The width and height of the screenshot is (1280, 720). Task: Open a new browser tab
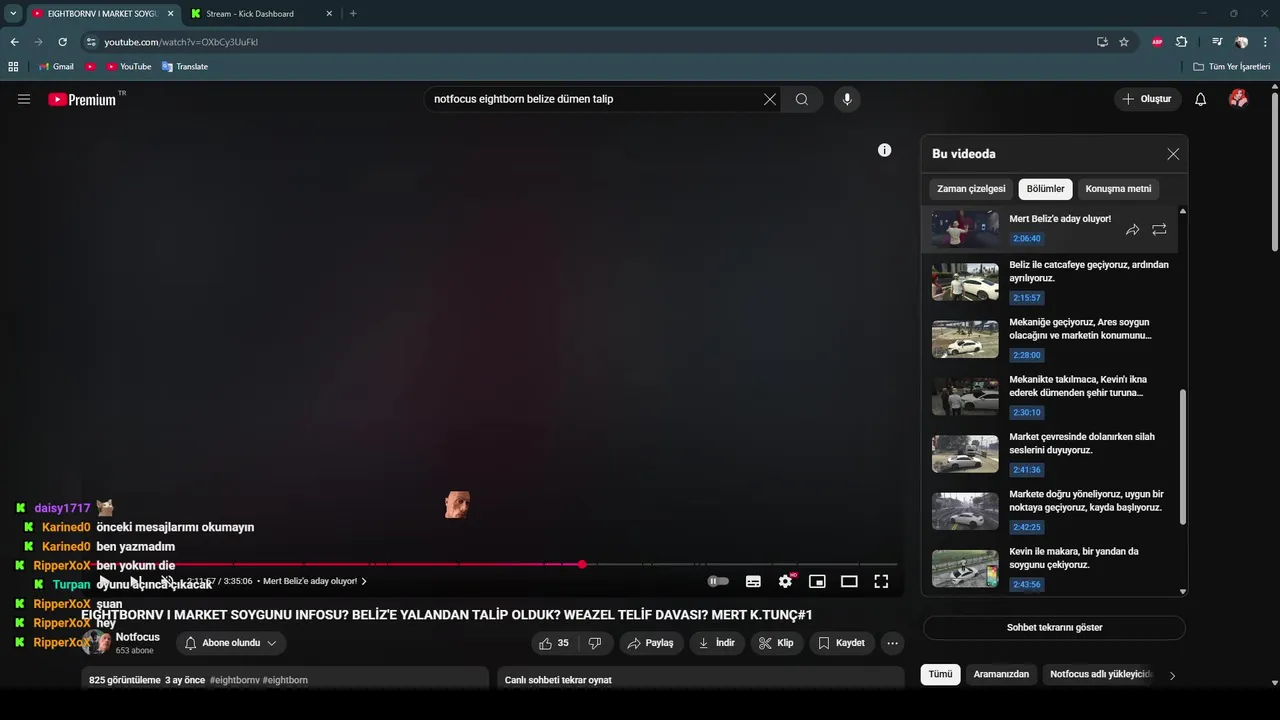point(353,13)
